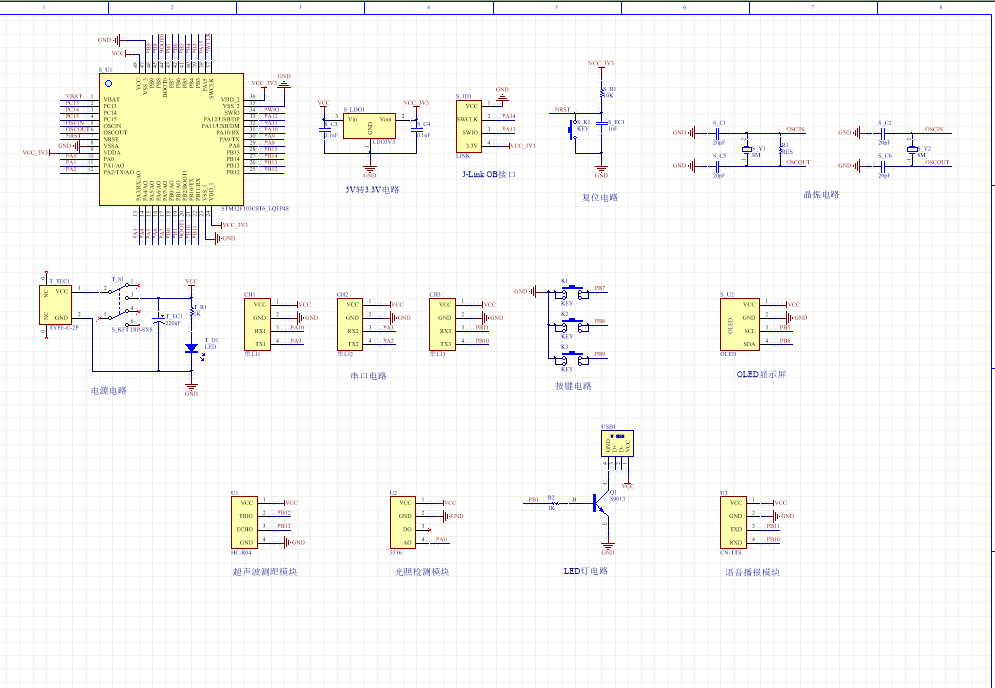The width and height of the screenshot is (995, 688).
Task: Select the TYPE-C-2P power connector
Action: point(56,304)
